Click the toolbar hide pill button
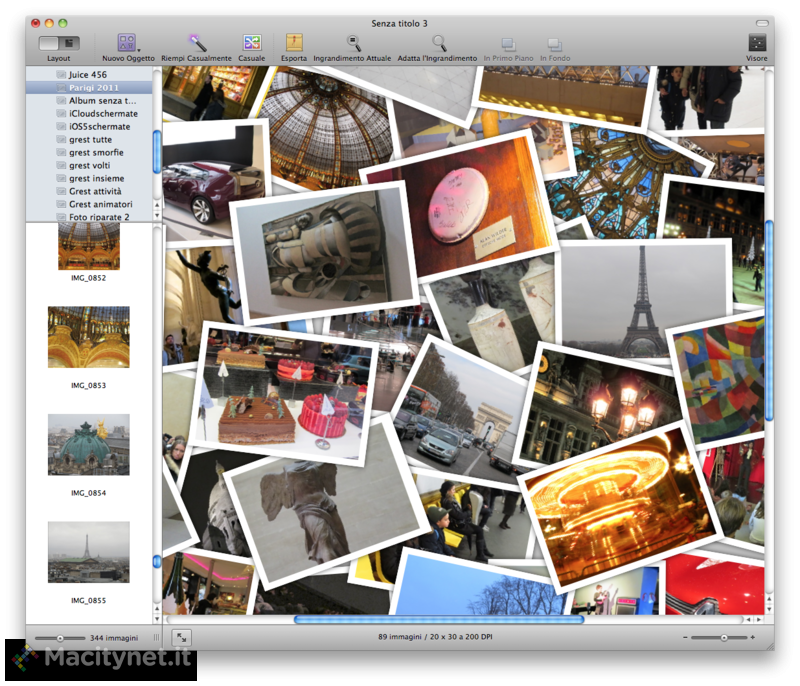Image resolution: width=800 pixels, height=686 pixels. pos(762,23)
